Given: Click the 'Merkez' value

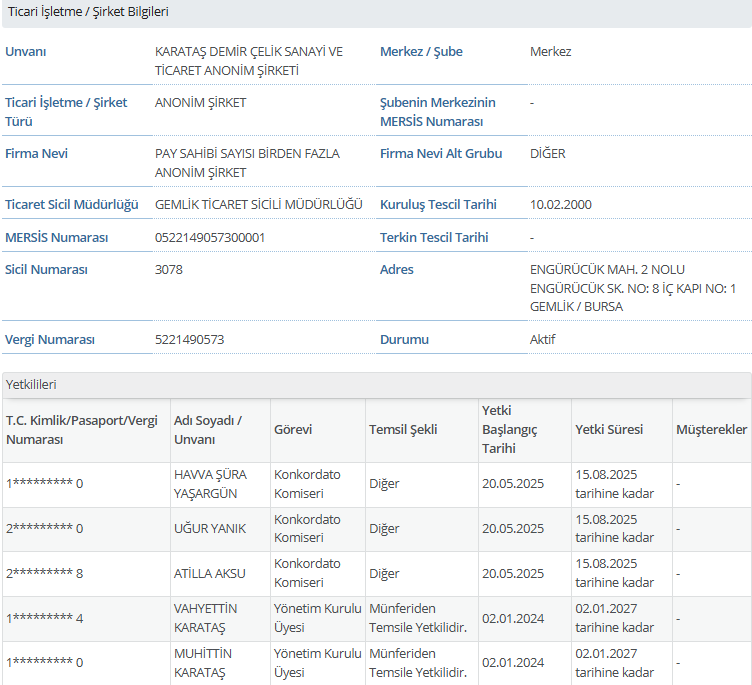Looking at the screenshot, I should click(x=551, y=52).
